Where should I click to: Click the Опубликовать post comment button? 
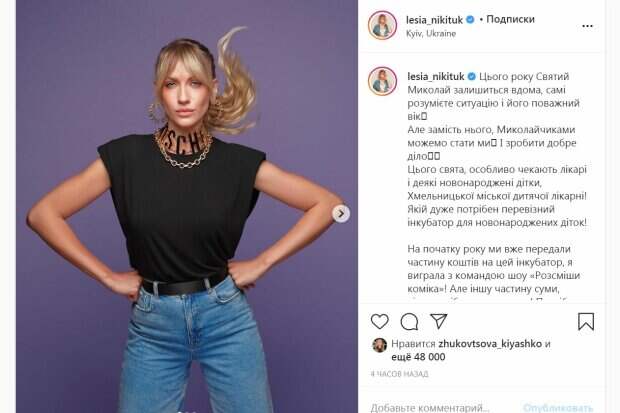click(558, 407)
